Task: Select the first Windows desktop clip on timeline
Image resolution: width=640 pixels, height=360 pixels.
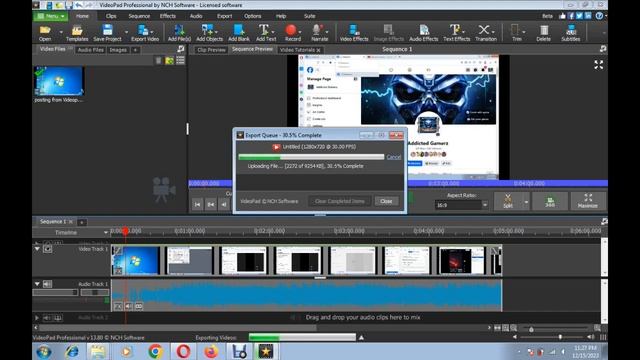Action: point(136,260)
